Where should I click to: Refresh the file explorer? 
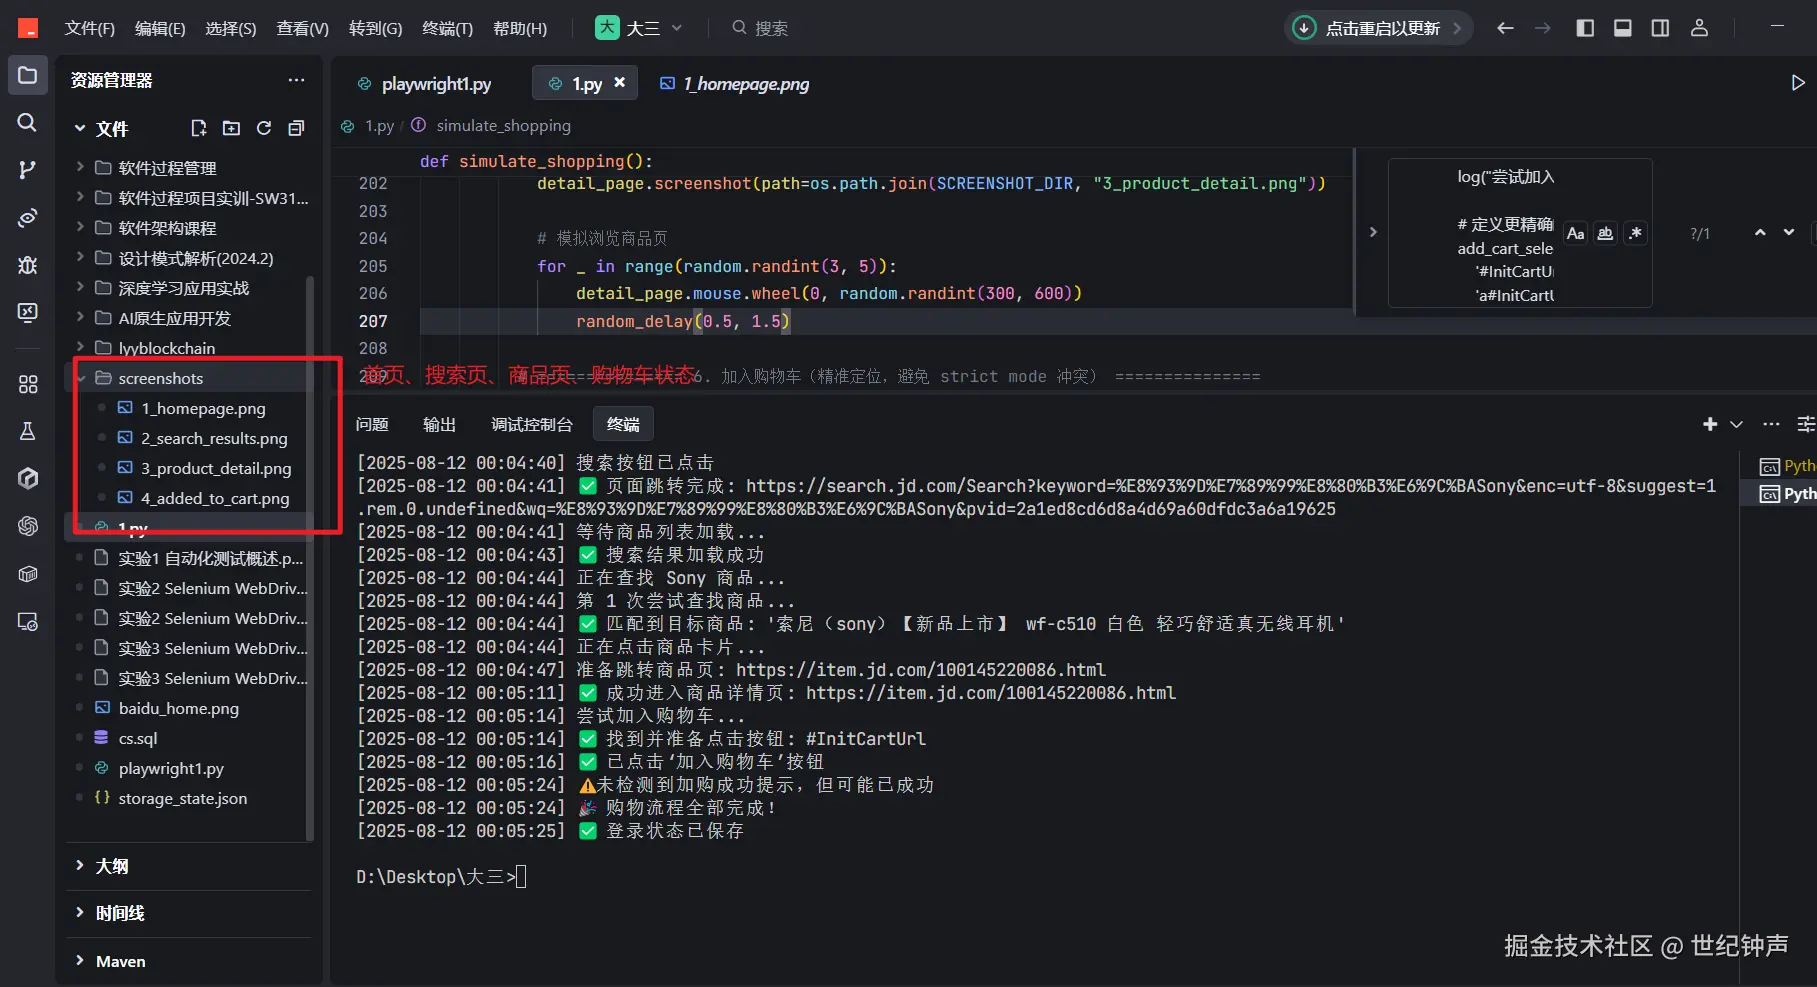point(264,128)
